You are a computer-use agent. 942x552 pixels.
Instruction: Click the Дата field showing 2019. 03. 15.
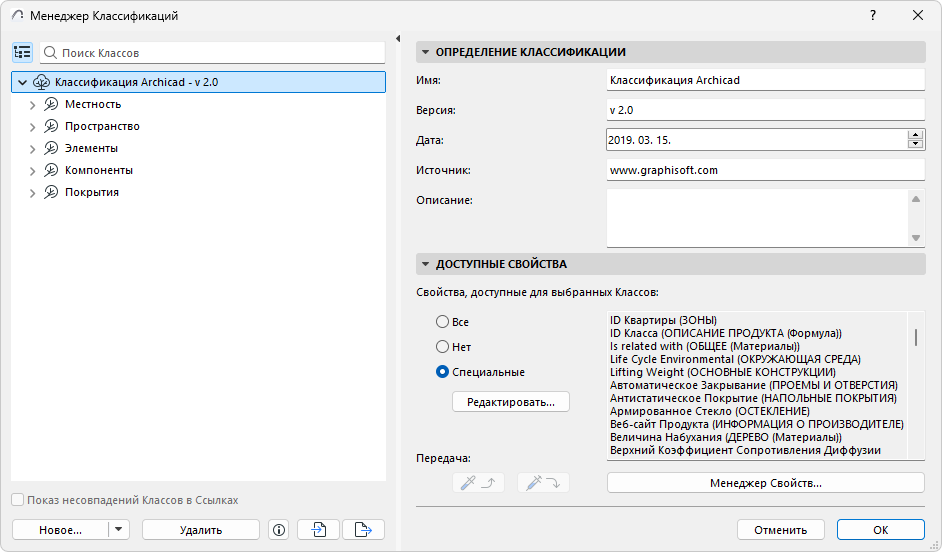[x=757, y=140]
